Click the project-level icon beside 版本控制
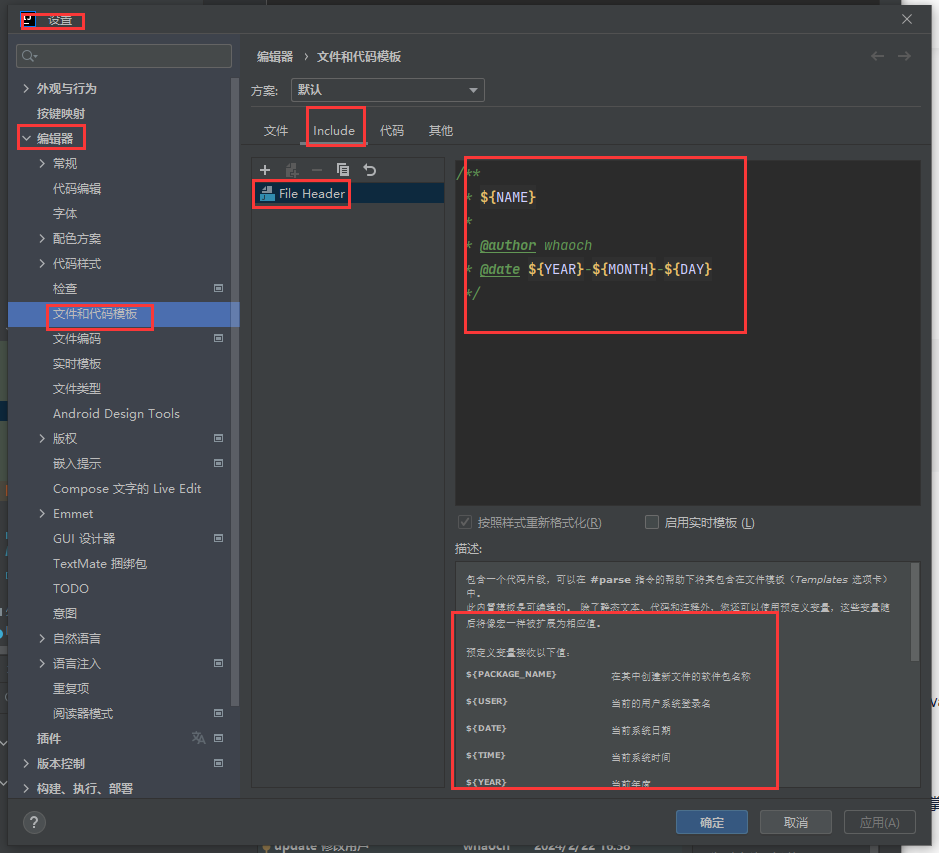 coord(219,764)
